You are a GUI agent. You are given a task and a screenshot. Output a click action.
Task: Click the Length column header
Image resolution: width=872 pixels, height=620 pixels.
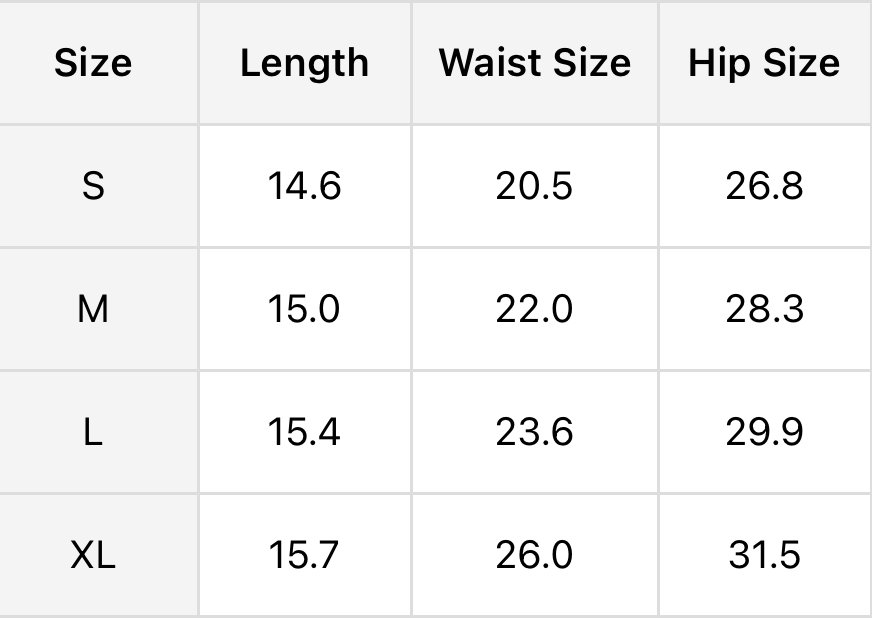point(304,63)
